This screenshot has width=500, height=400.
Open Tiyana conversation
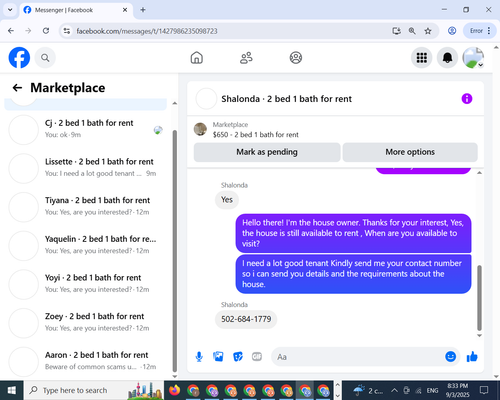pos(86,207)
